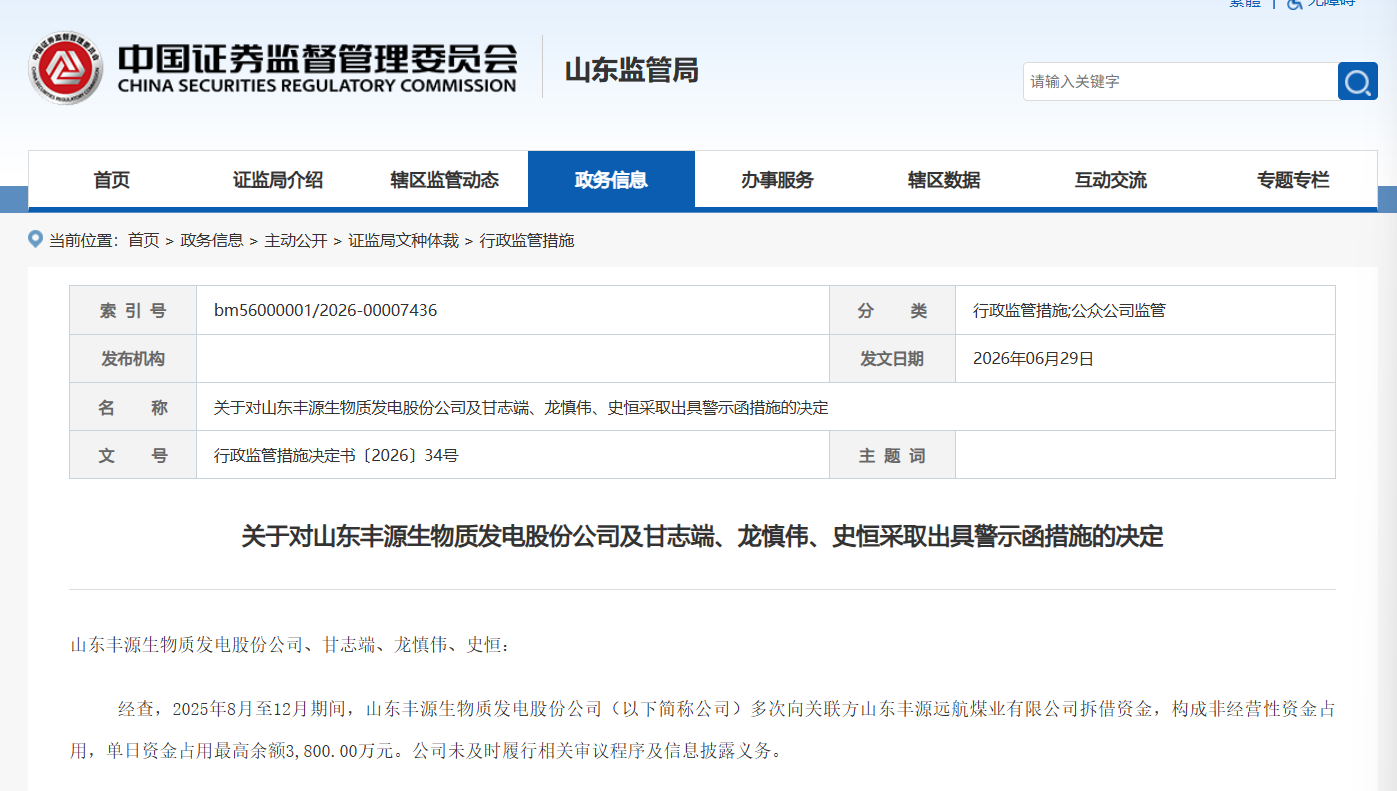Click the 文号 label cell
Viewport: 1397px width, 791px height.
coord(133,455)
